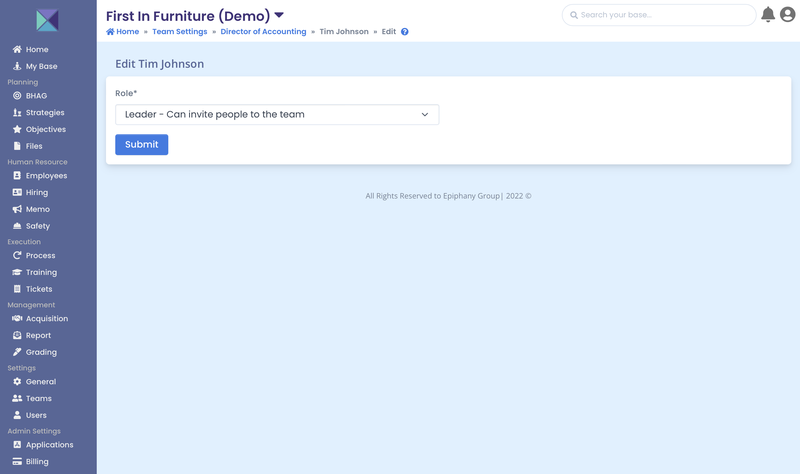Screen dimensions: 800x474
Task: Click the help question mark icon
Action: [405, 32]
